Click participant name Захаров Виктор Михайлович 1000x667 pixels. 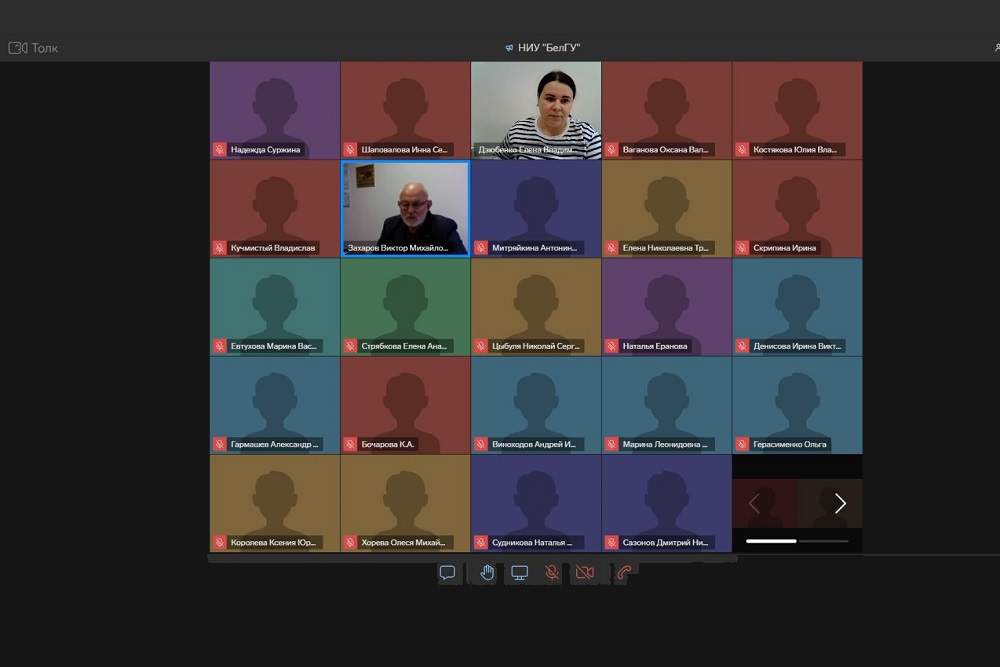[404, 248]
